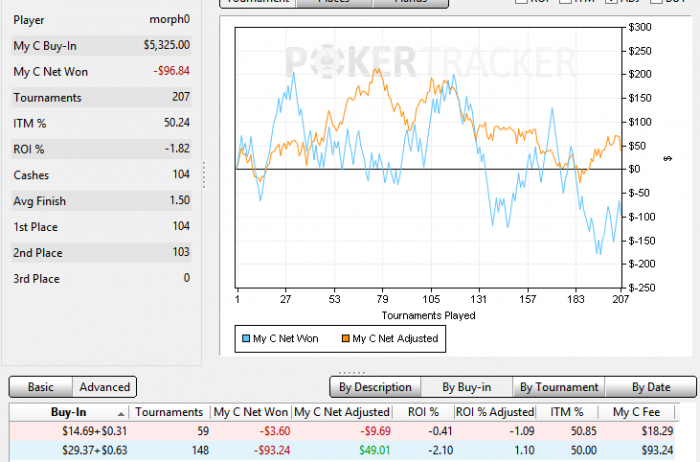The width and height of the screenshot is (700, 462).
Task: Select the $29.37+$0.63 buy-in row
Action: [x=342, y=450]
